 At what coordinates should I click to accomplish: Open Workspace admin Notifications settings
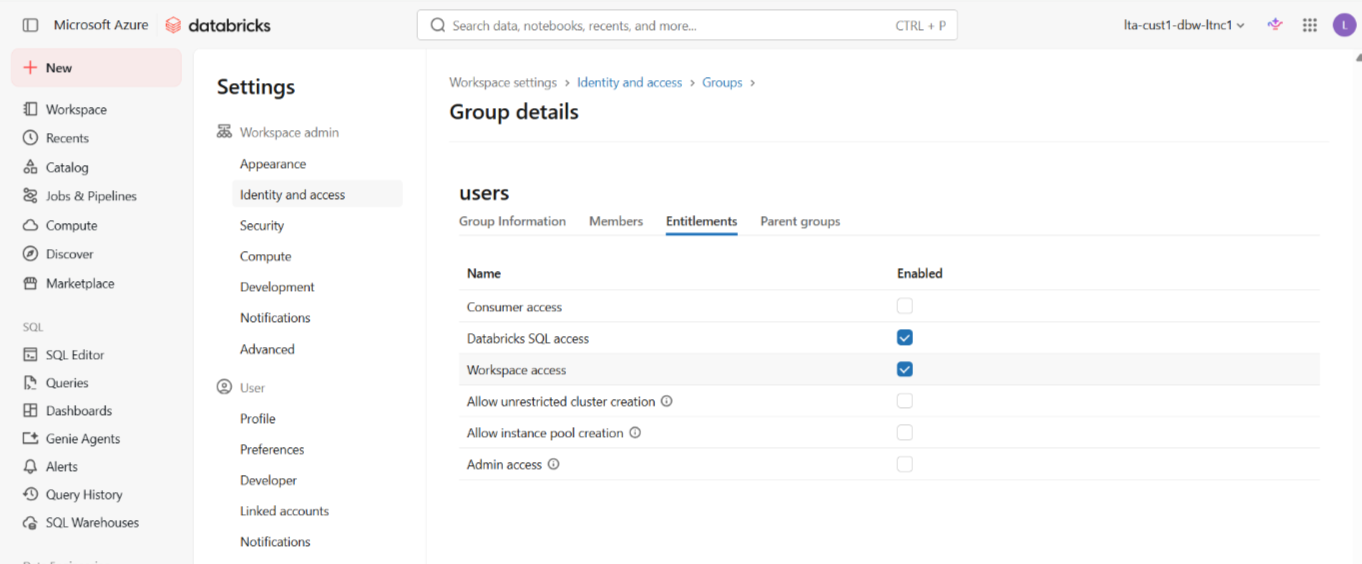(275, 318)
